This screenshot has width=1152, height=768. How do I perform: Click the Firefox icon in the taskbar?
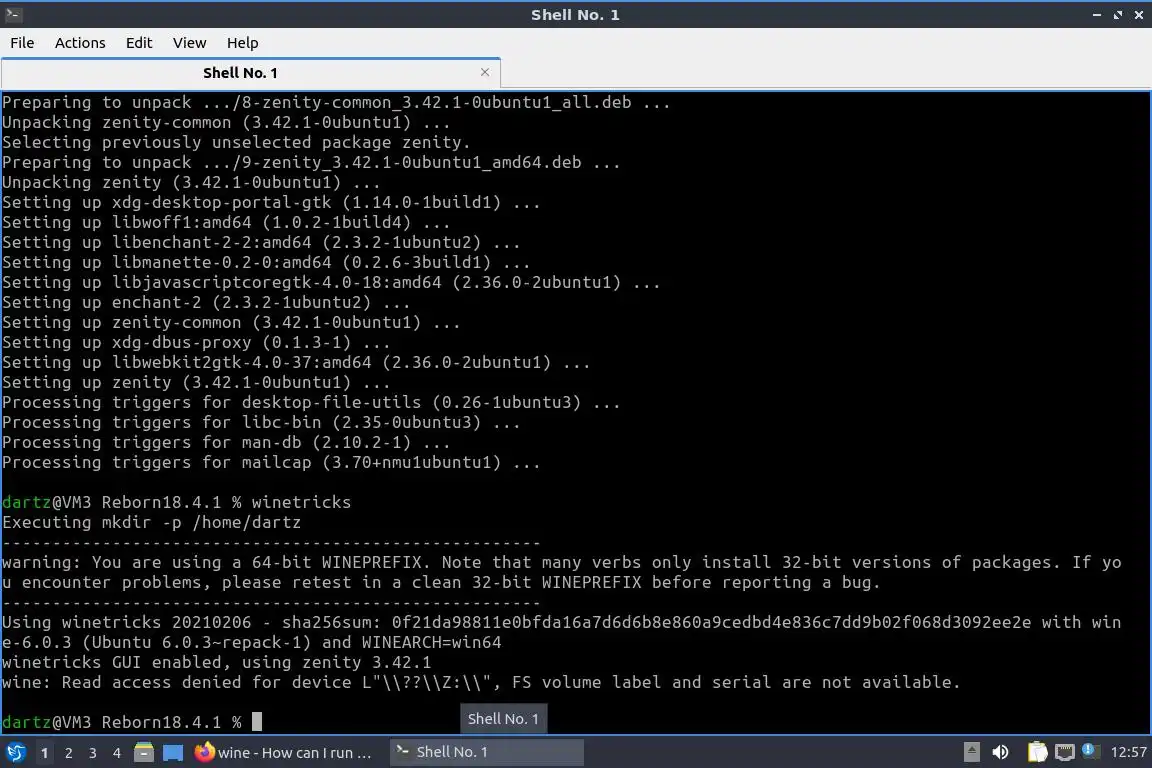point(204,752)
